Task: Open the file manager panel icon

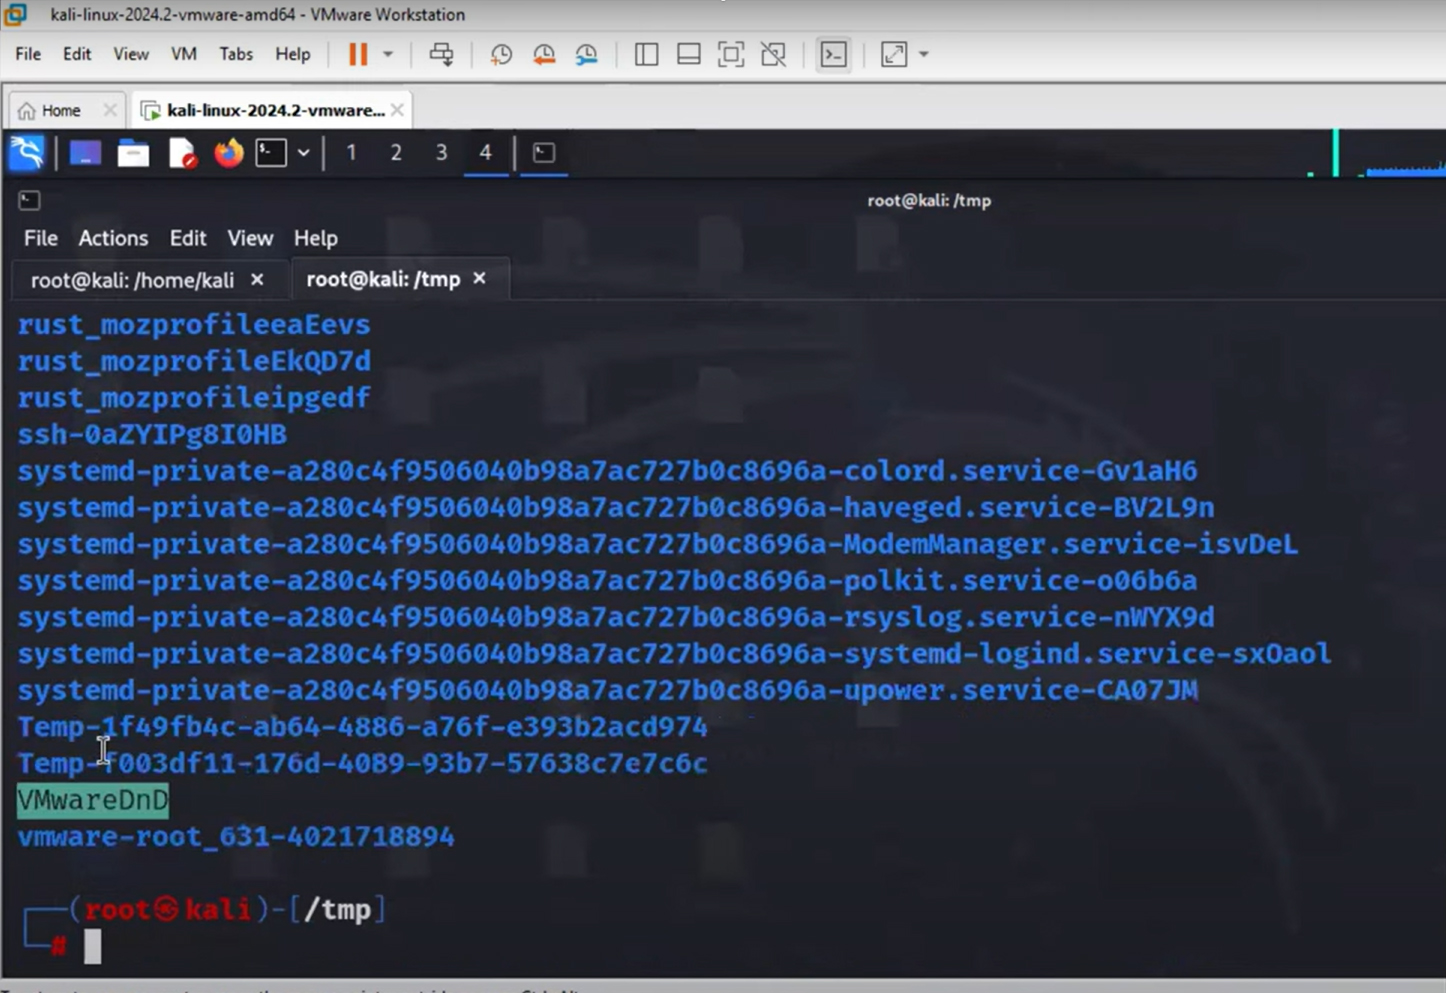Action: pos(133,153)
